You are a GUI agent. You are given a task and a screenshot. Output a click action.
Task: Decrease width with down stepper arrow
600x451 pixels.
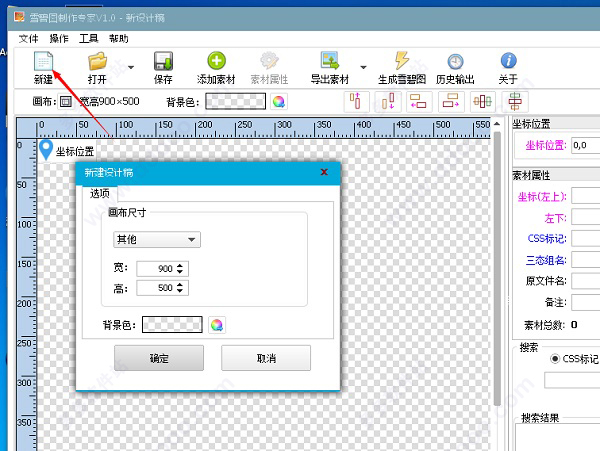click(x=180, y=272)
